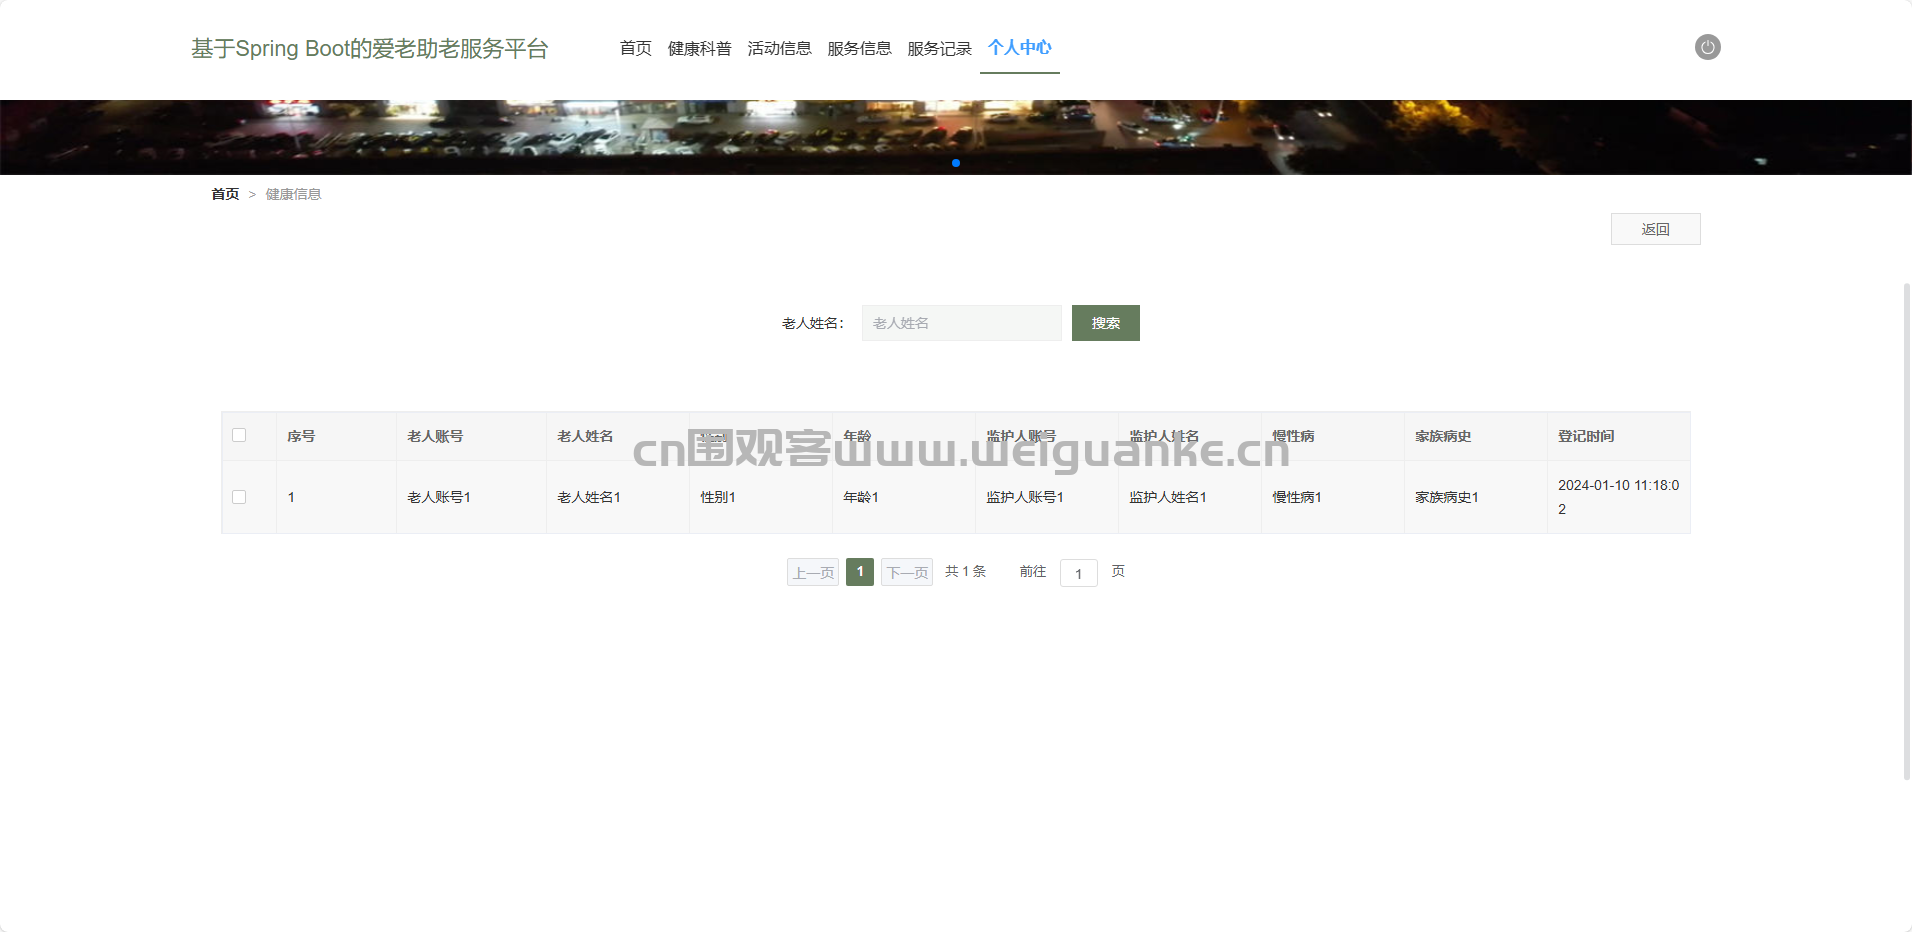This screenshot has width=1912, height=932.
Task: Open the 首页 navigation menu item
Action: coord(635,48)
